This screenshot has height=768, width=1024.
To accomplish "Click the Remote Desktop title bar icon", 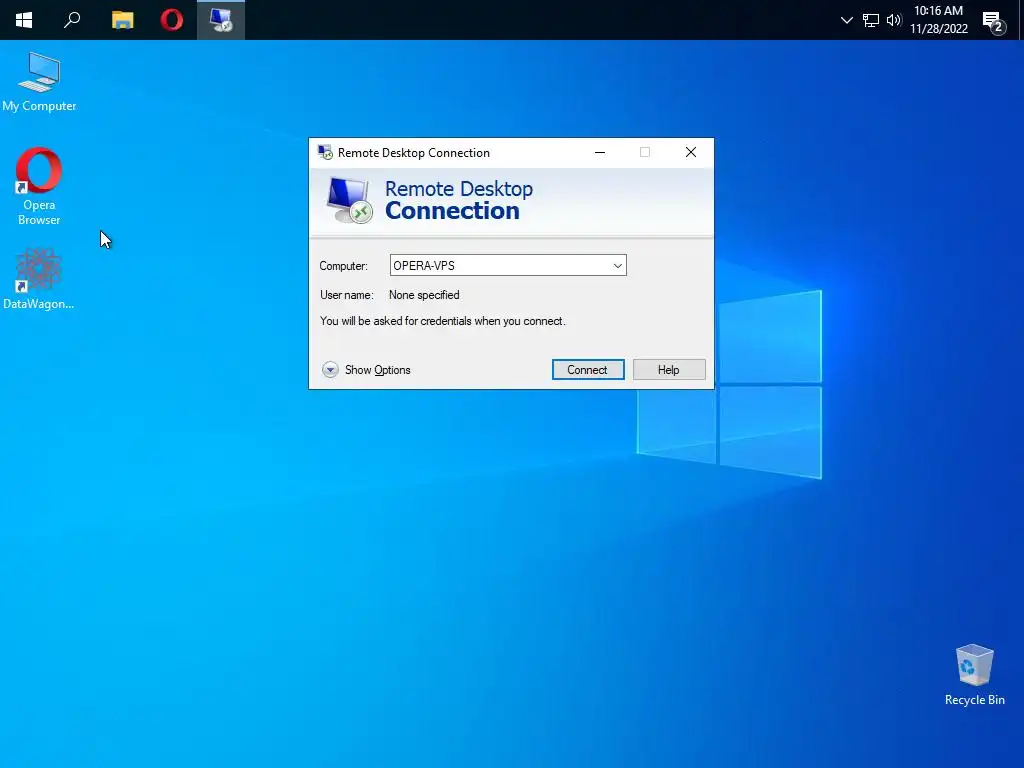I will point(325,152).
